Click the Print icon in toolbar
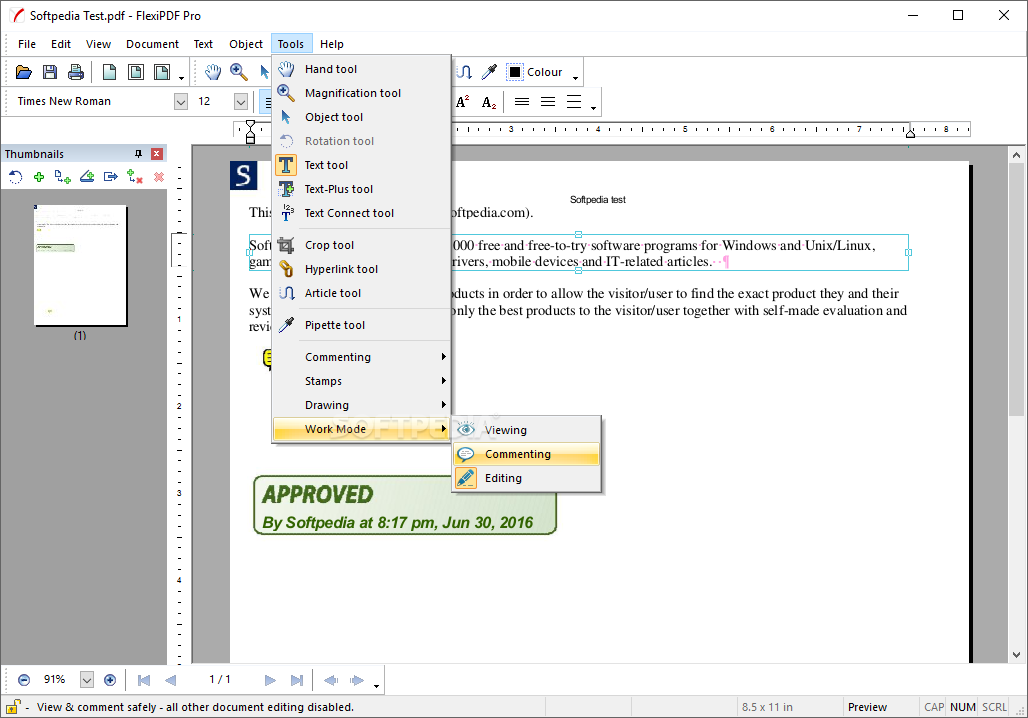 [x=76, y=72]
